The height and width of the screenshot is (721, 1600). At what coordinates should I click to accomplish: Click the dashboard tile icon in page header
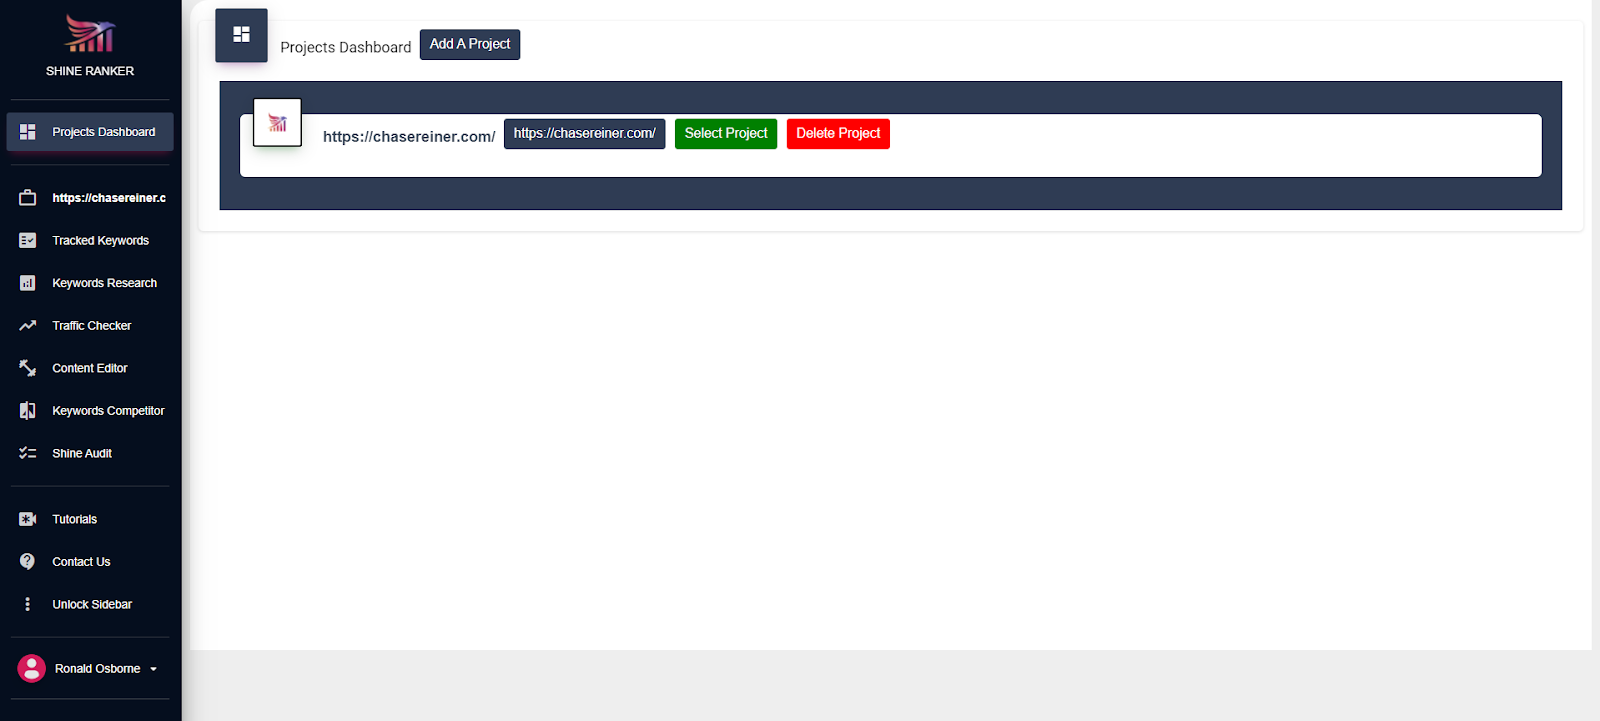pyautogui.click(x=241, y=35)
